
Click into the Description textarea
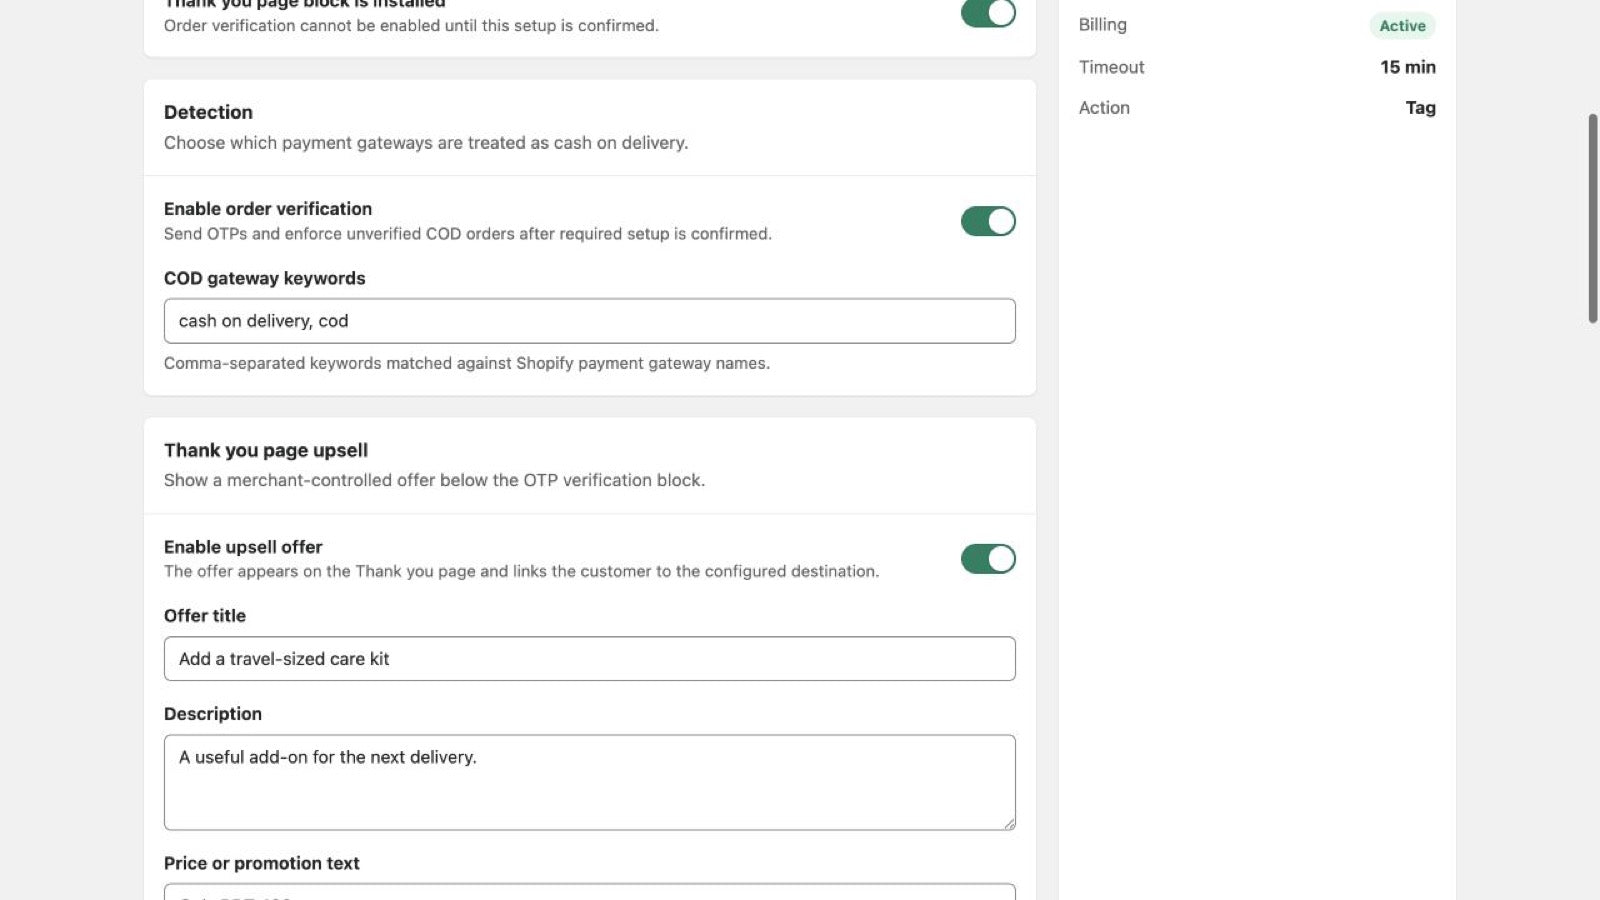coord(590,782)
